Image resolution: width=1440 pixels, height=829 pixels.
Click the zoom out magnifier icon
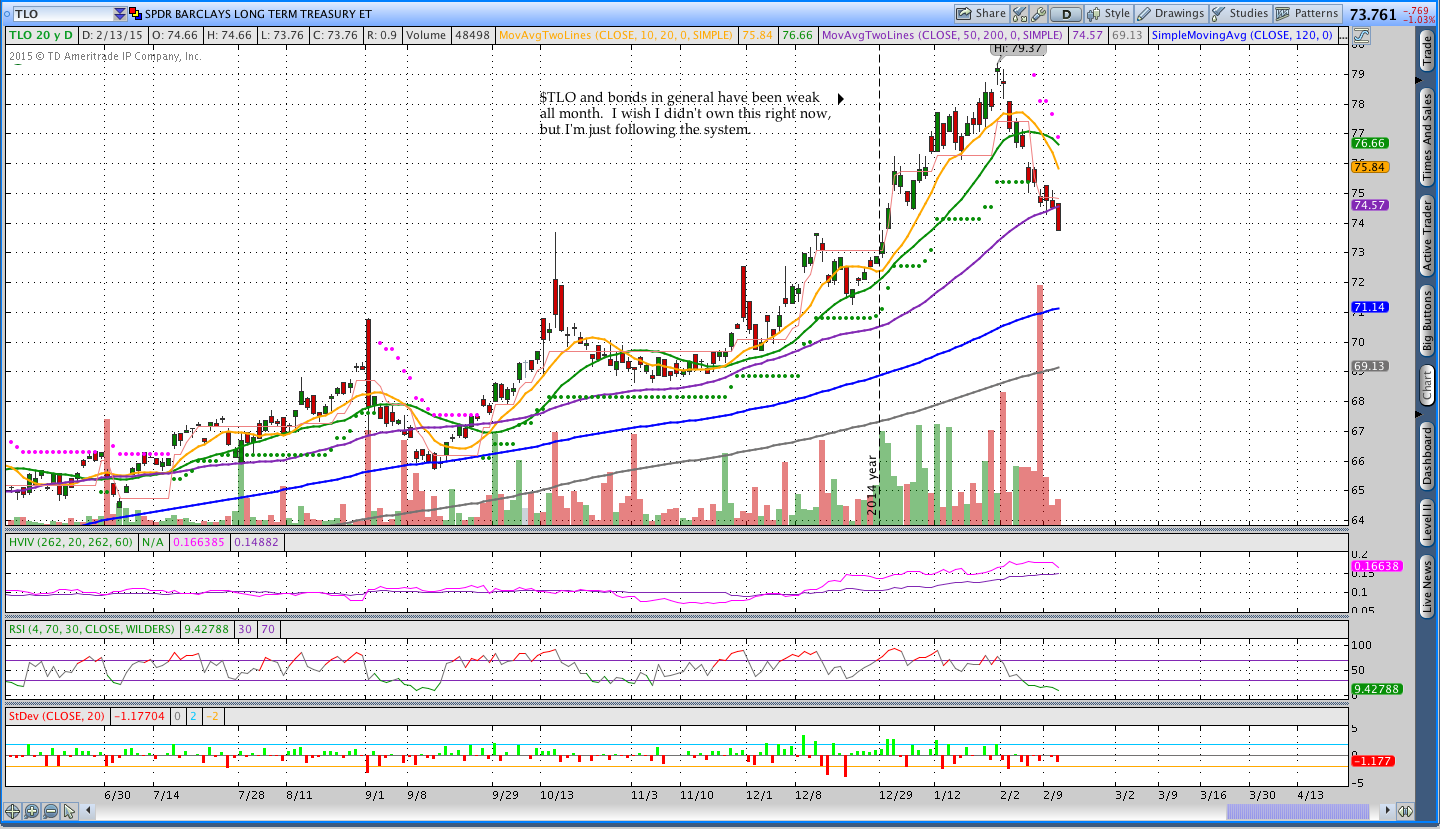tap(51, 811)
